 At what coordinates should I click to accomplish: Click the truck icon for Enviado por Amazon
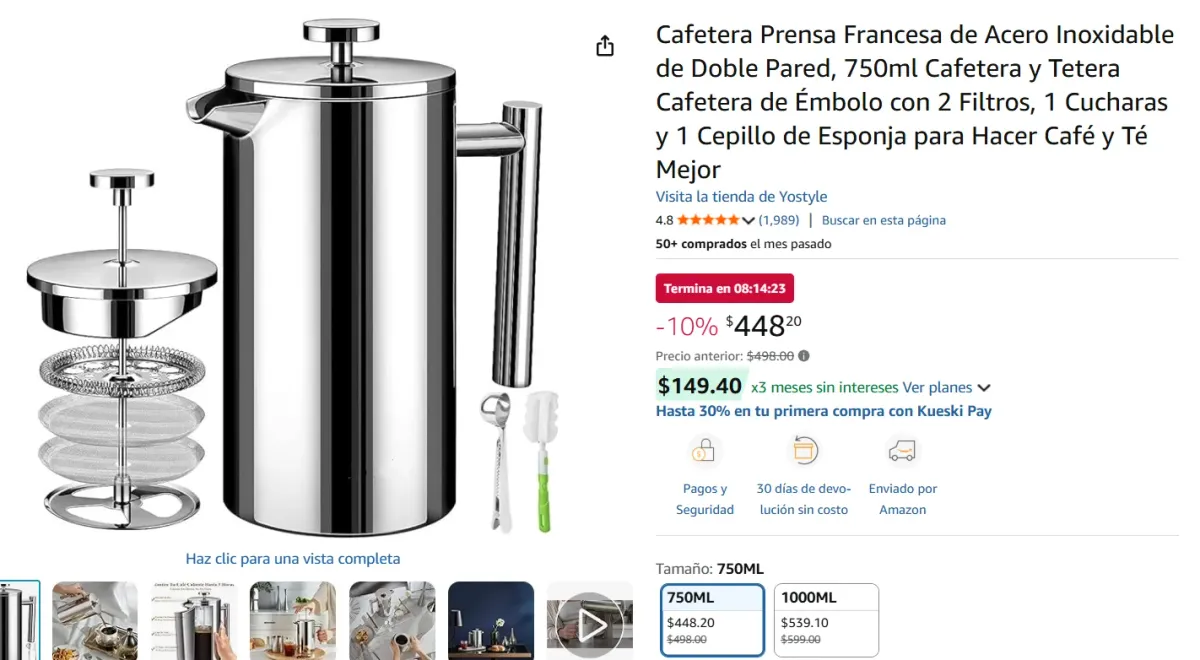(903, 452)
